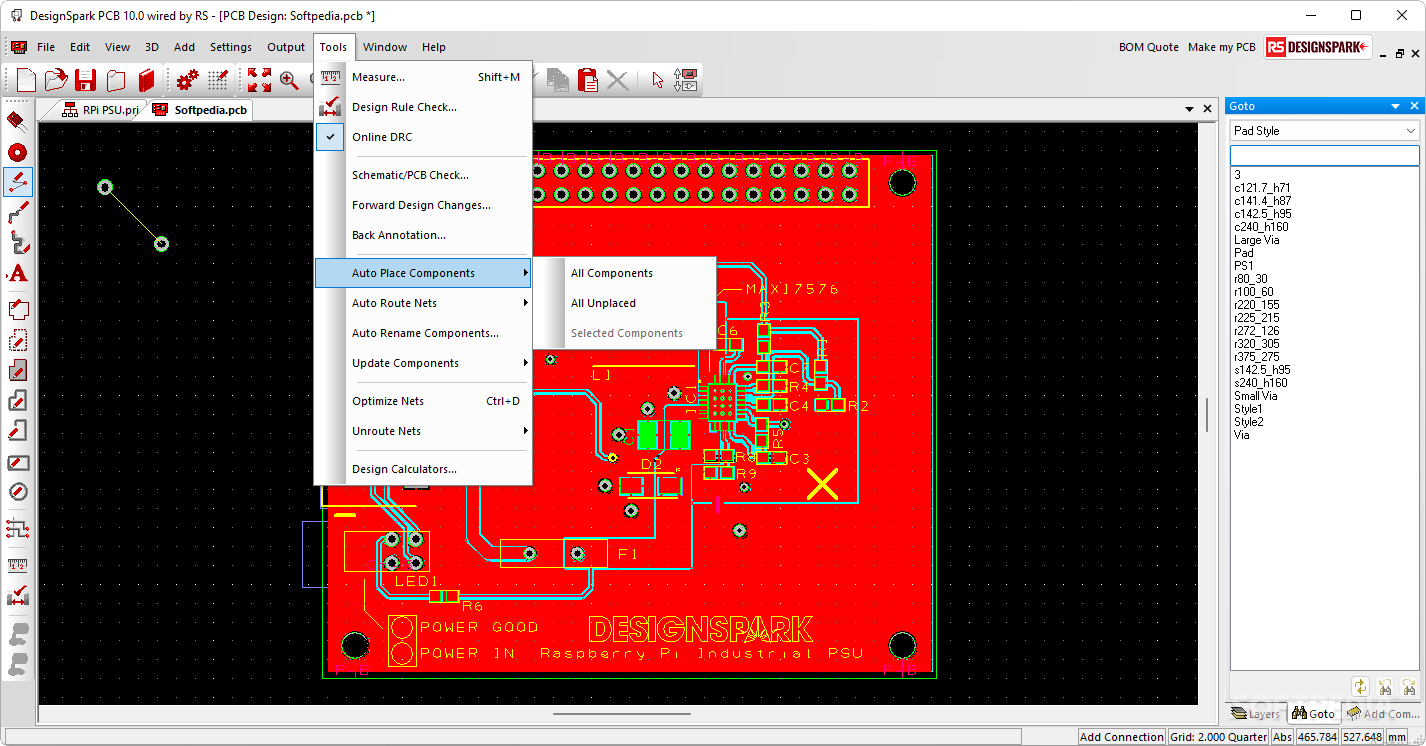The height and width of the screenshot is (746, 1426).
Task: Select Auto Rename Components... menu entry
Action: click(x=423, y=333)
